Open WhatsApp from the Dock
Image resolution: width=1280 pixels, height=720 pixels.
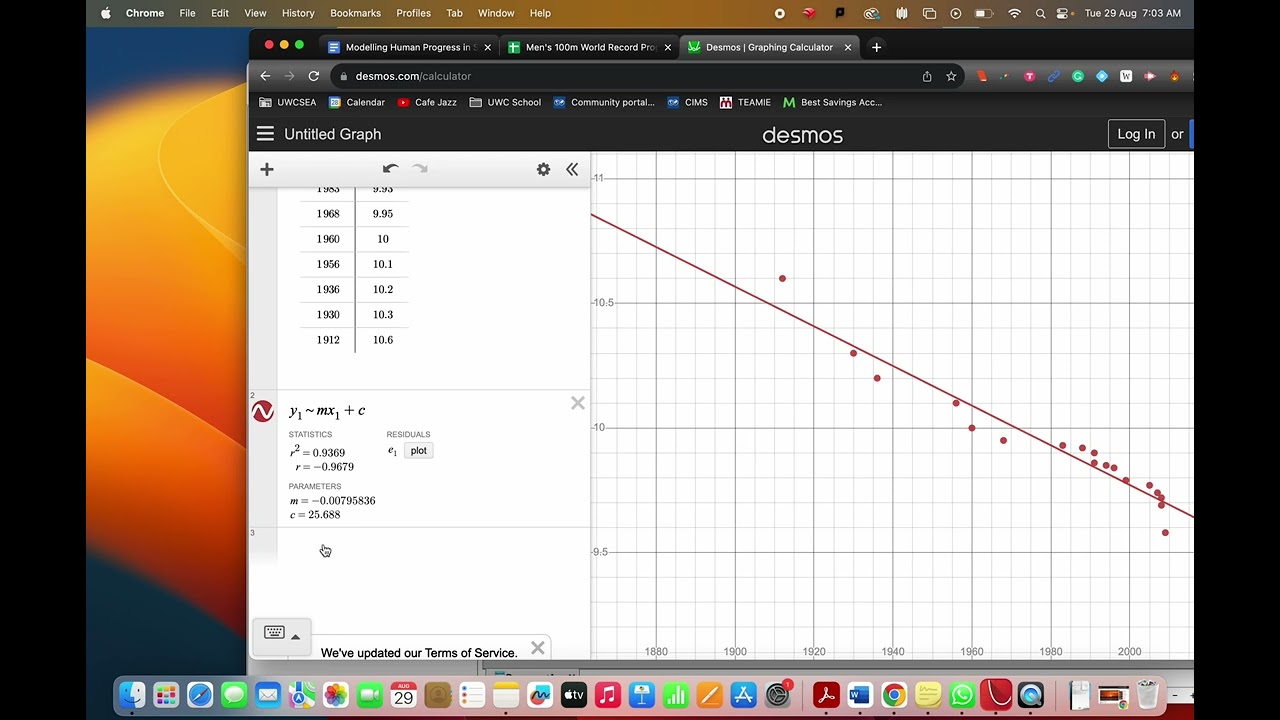(962, 694)
